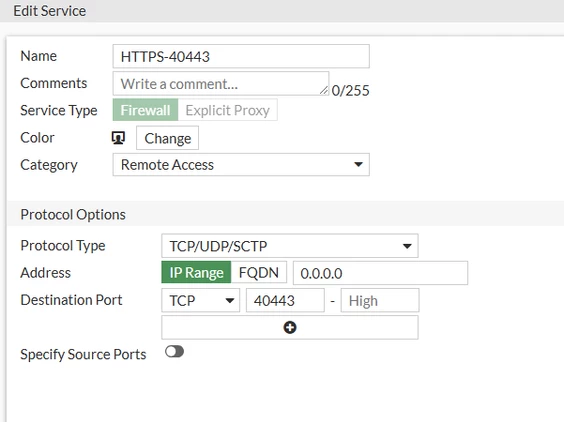Click the monitor color icon
The width and height of the screenshot is (564, 422).
[x=118, y=138]
